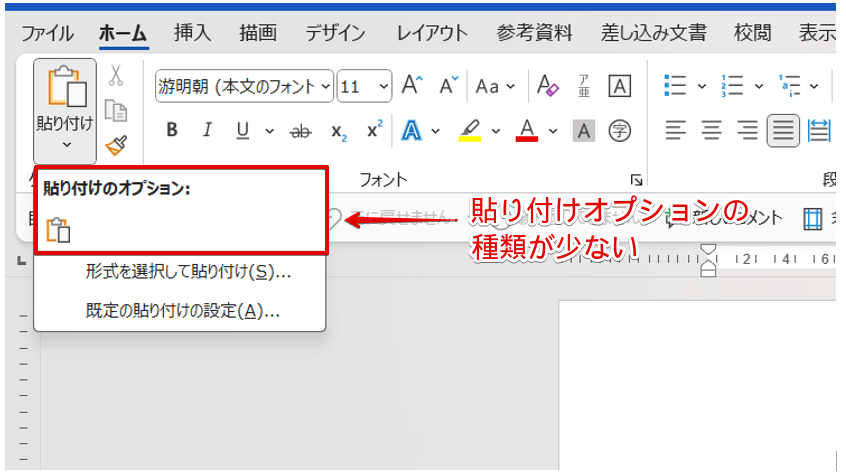Screen dimensions: 846x473
Task: Toggle character shading gray A
Action: (x=584, y=131)
